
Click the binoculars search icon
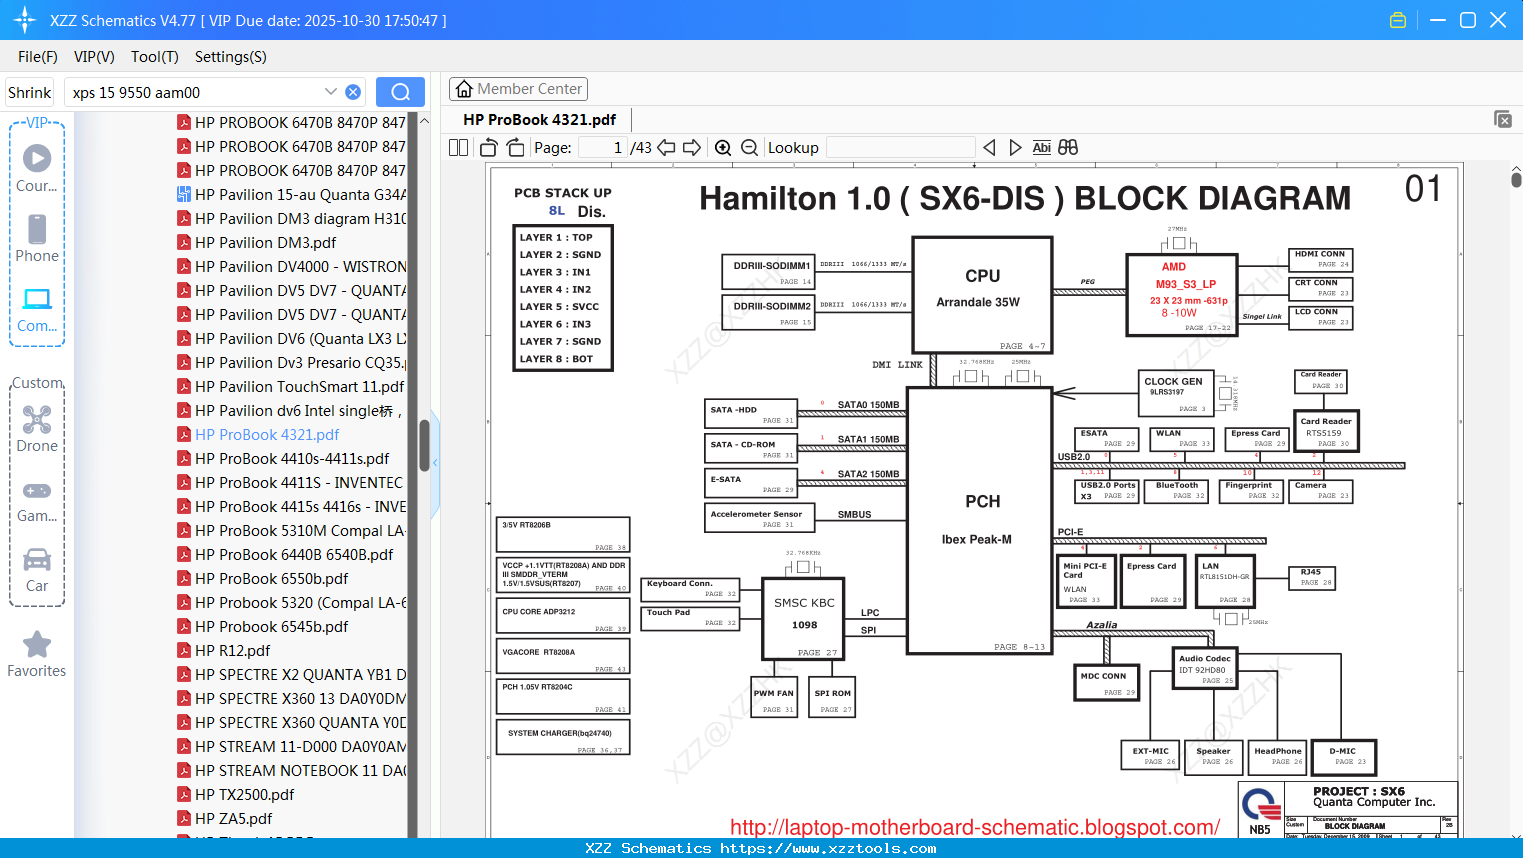pos(1068,147)
